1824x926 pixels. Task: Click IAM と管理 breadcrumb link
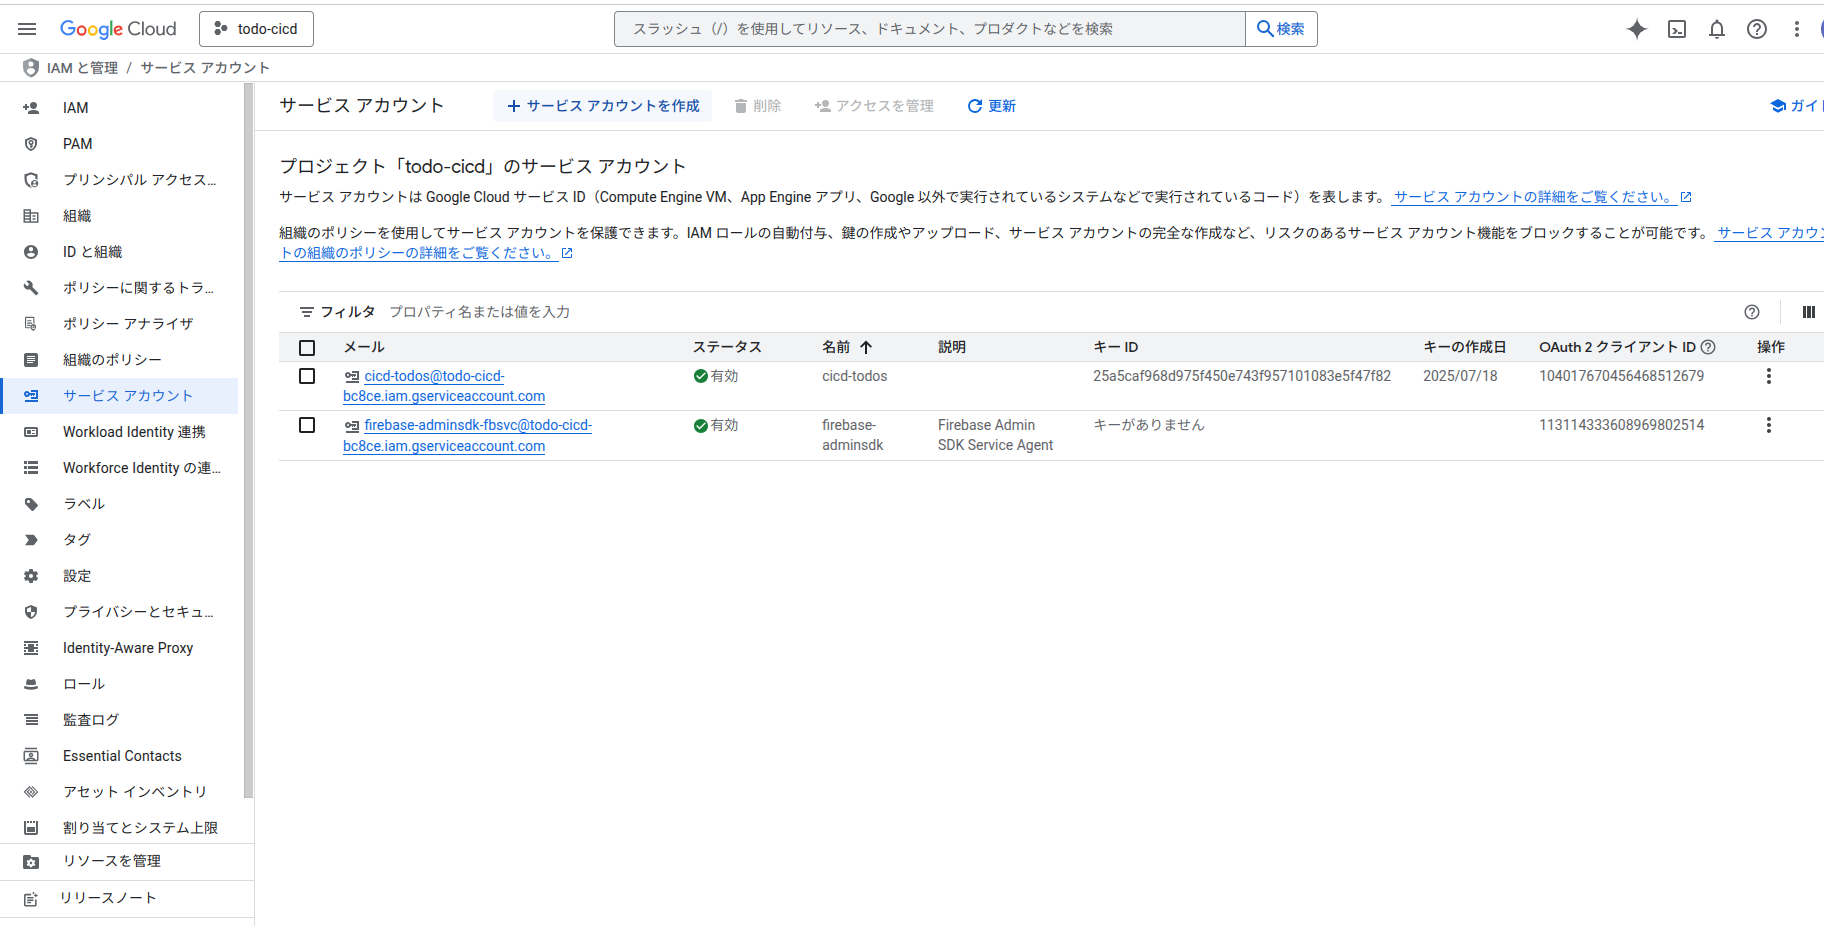coord(82,68)
